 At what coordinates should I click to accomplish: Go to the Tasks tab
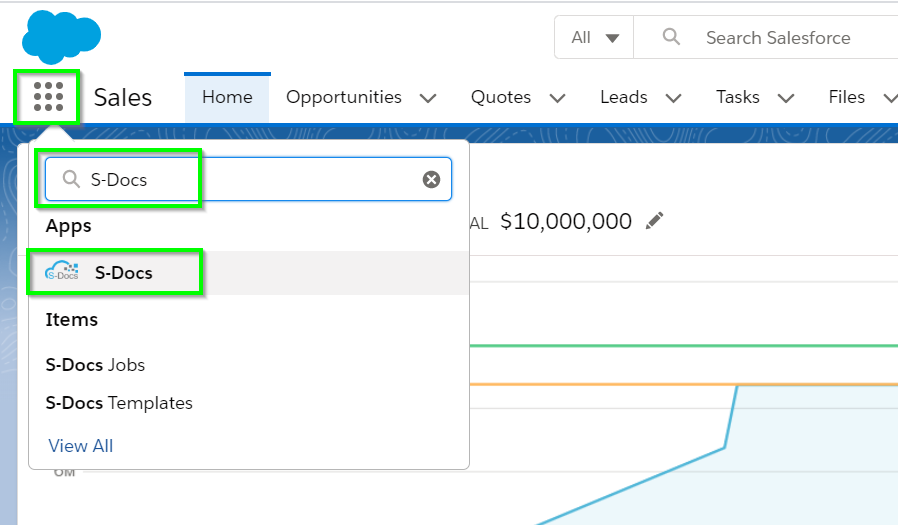pyautogui.click(x=738, y=97)
